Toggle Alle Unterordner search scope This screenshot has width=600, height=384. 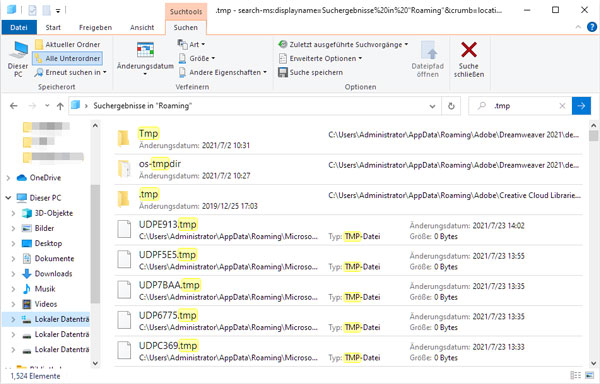68,58
